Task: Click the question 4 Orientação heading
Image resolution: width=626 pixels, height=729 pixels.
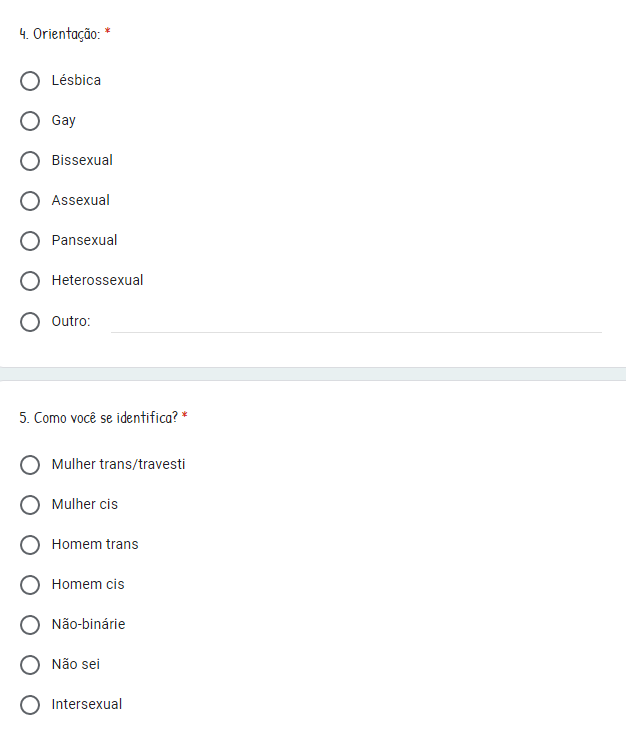Action: click(59, 34)
